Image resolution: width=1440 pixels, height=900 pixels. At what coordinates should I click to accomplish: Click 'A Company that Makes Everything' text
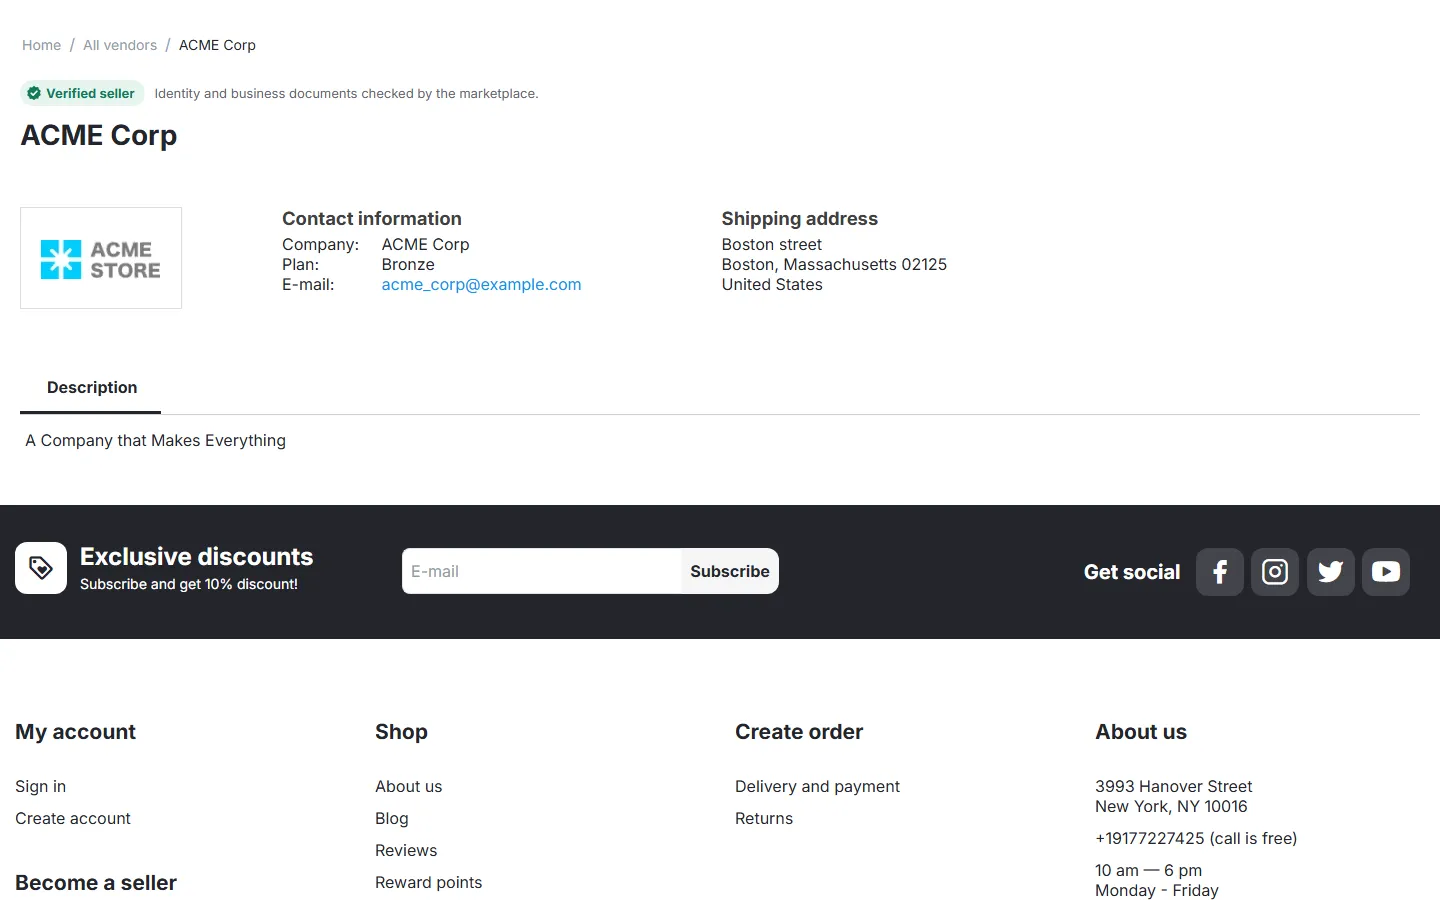(x=155, y=441)
